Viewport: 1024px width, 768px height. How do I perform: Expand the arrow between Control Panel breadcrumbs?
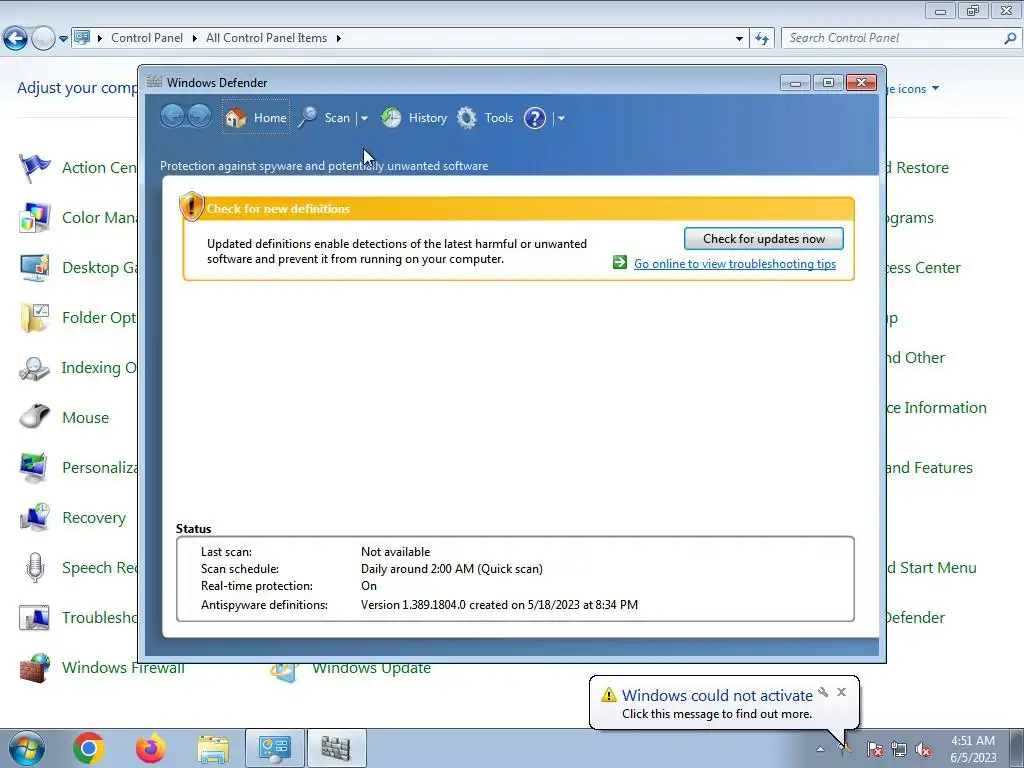(x=195, y=38)
